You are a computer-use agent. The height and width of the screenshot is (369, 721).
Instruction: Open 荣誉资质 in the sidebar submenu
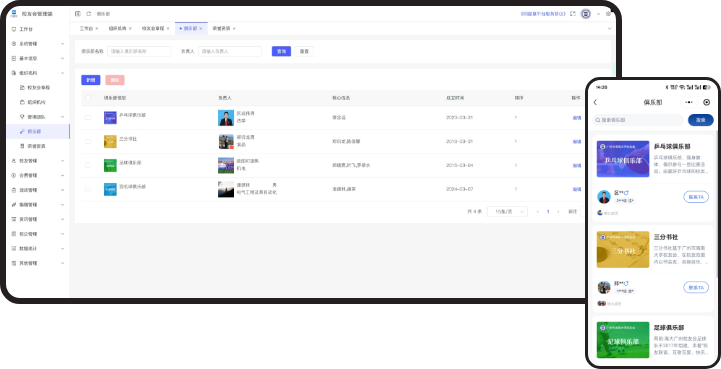point(36,146)
